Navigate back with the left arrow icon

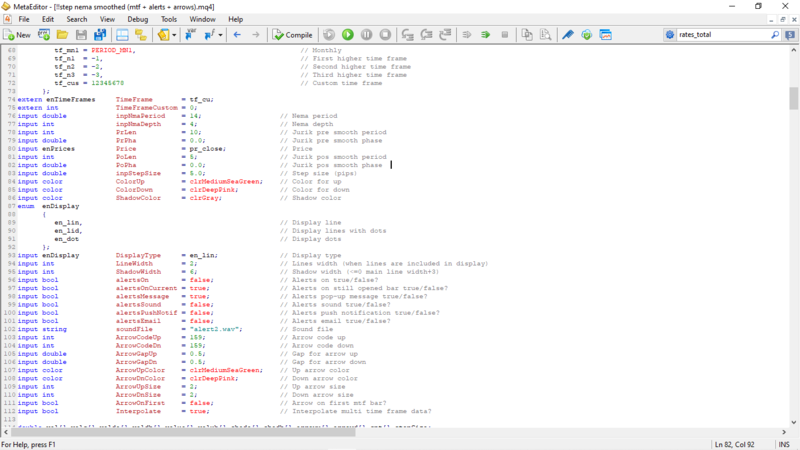point(237,35)
